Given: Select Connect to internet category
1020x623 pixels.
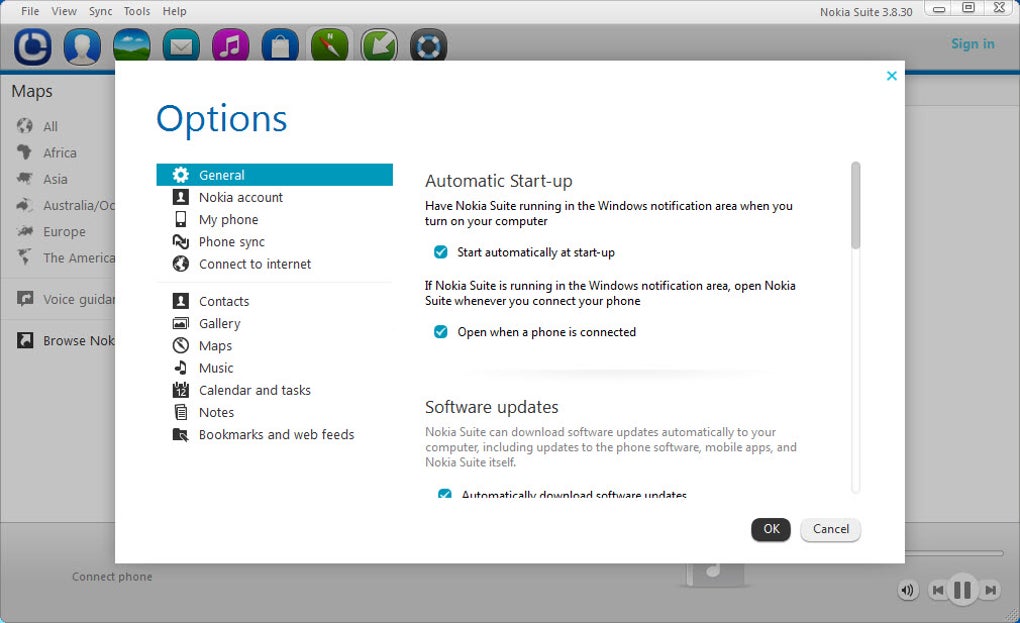Looking at the screenshot, I should click(275, 263).
